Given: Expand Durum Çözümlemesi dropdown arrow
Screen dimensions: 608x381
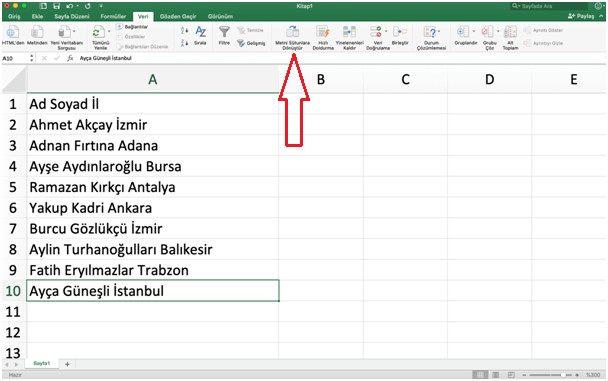Looking at the screenshot, I should 439,31.
